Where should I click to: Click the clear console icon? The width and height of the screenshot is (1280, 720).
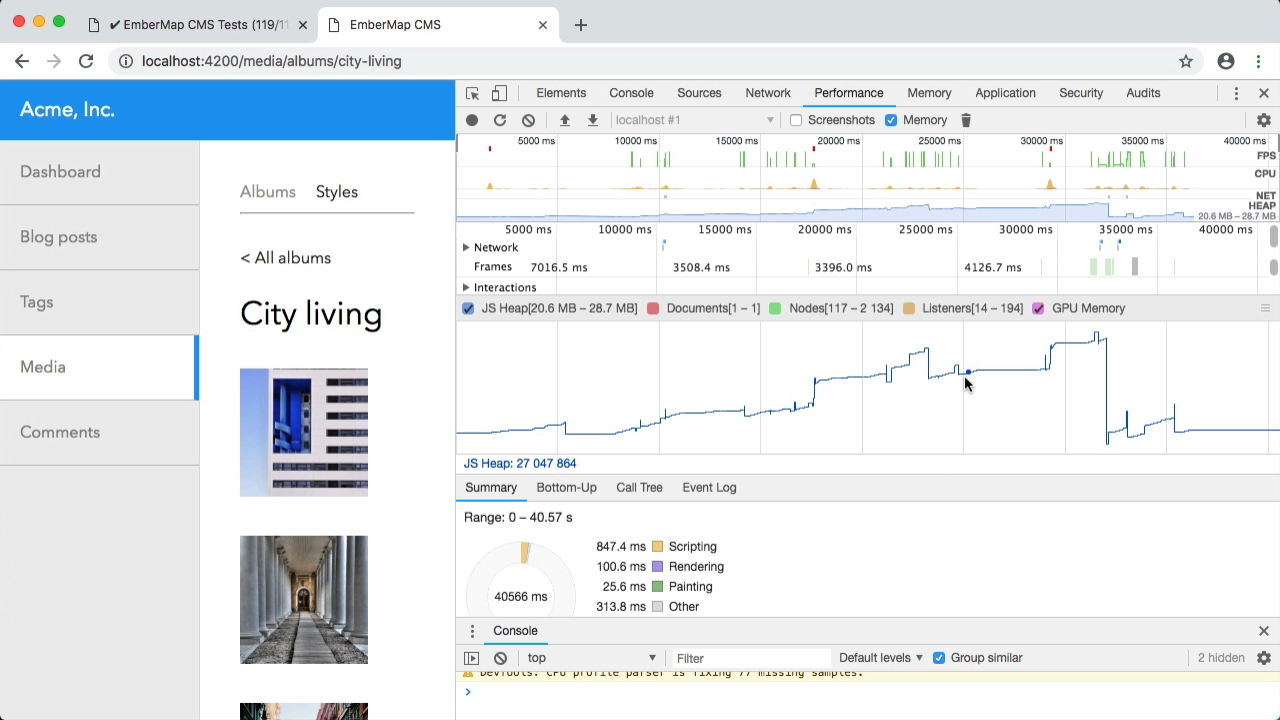[500, 658]
